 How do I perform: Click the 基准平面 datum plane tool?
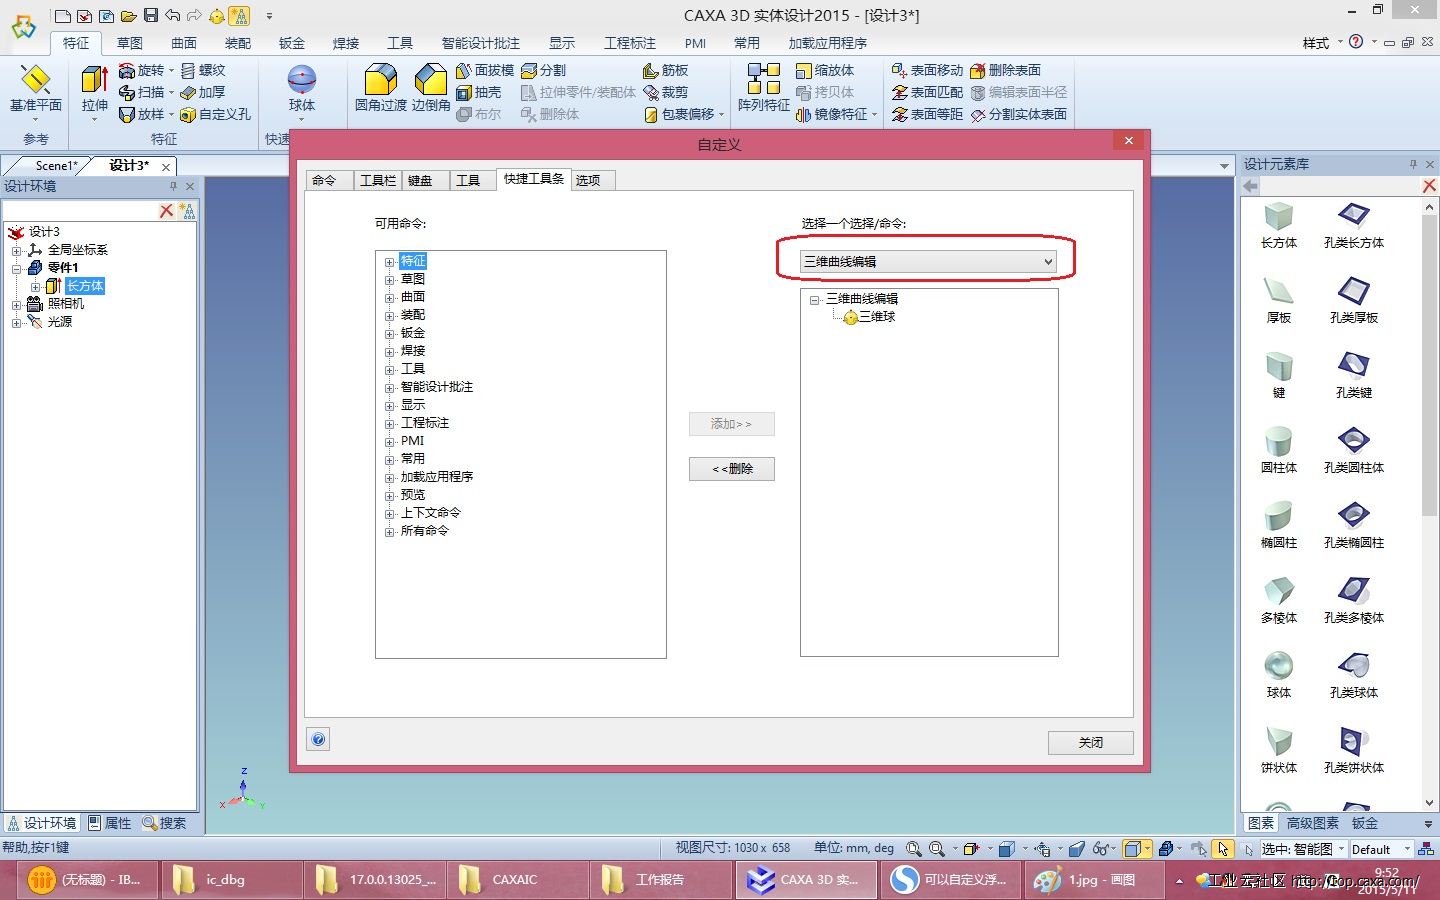[36, 88]
